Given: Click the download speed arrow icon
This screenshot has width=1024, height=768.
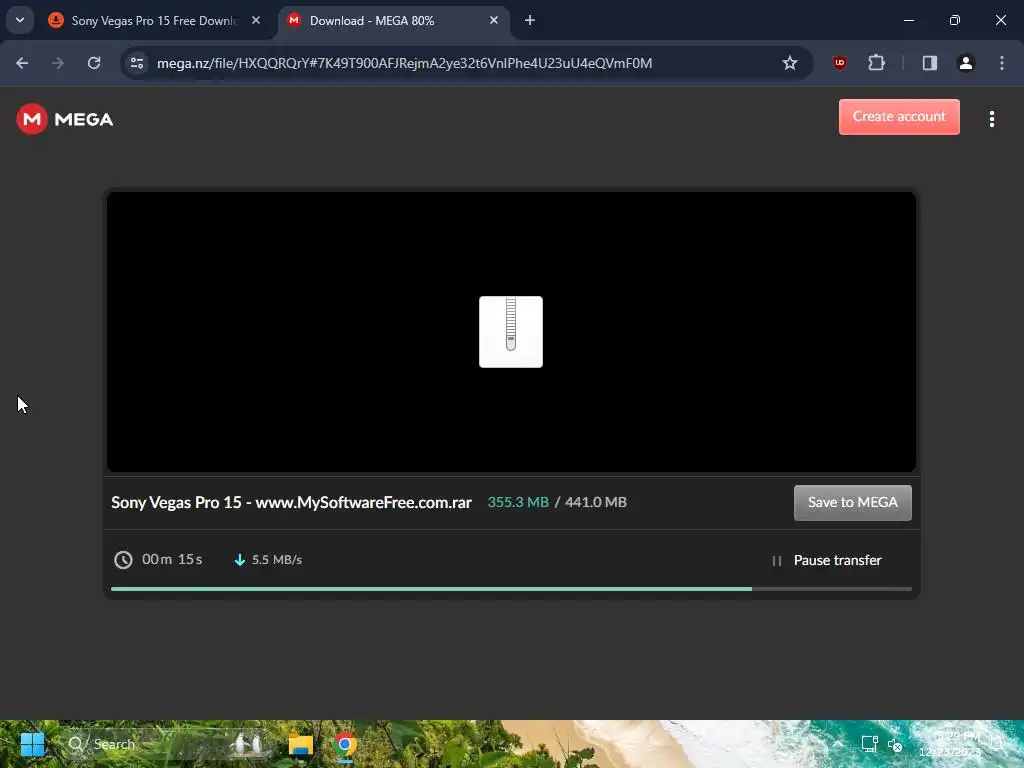Looking at the screenshot, I should tap(240, 560).
